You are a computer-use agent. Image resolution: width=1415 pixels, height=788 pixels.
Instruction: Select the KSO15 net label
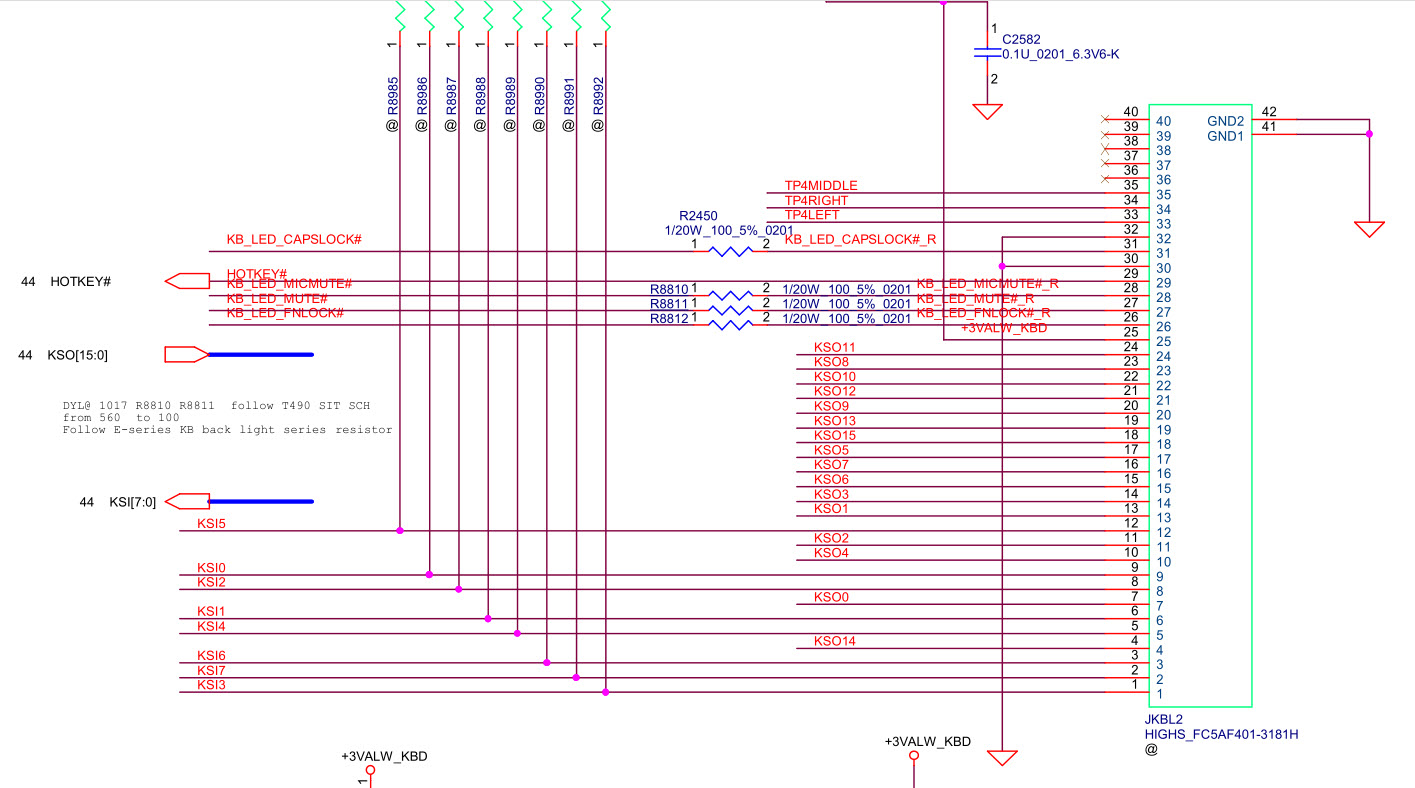point(835,435)
